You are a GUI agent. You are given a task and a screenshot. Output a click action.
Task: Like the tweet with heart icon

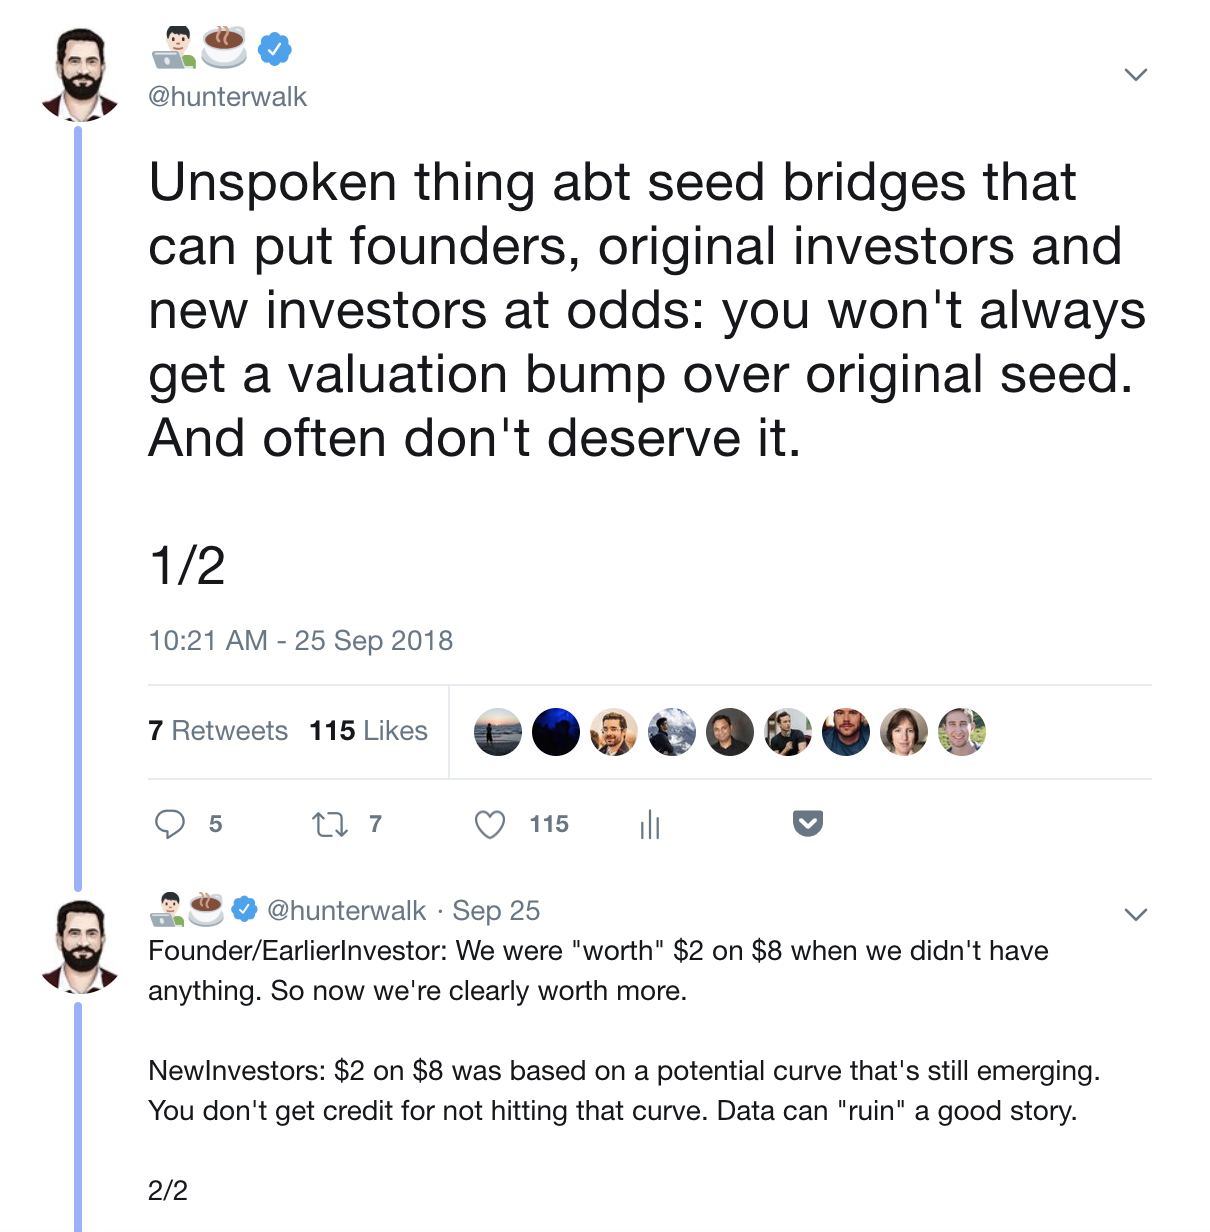490,825
